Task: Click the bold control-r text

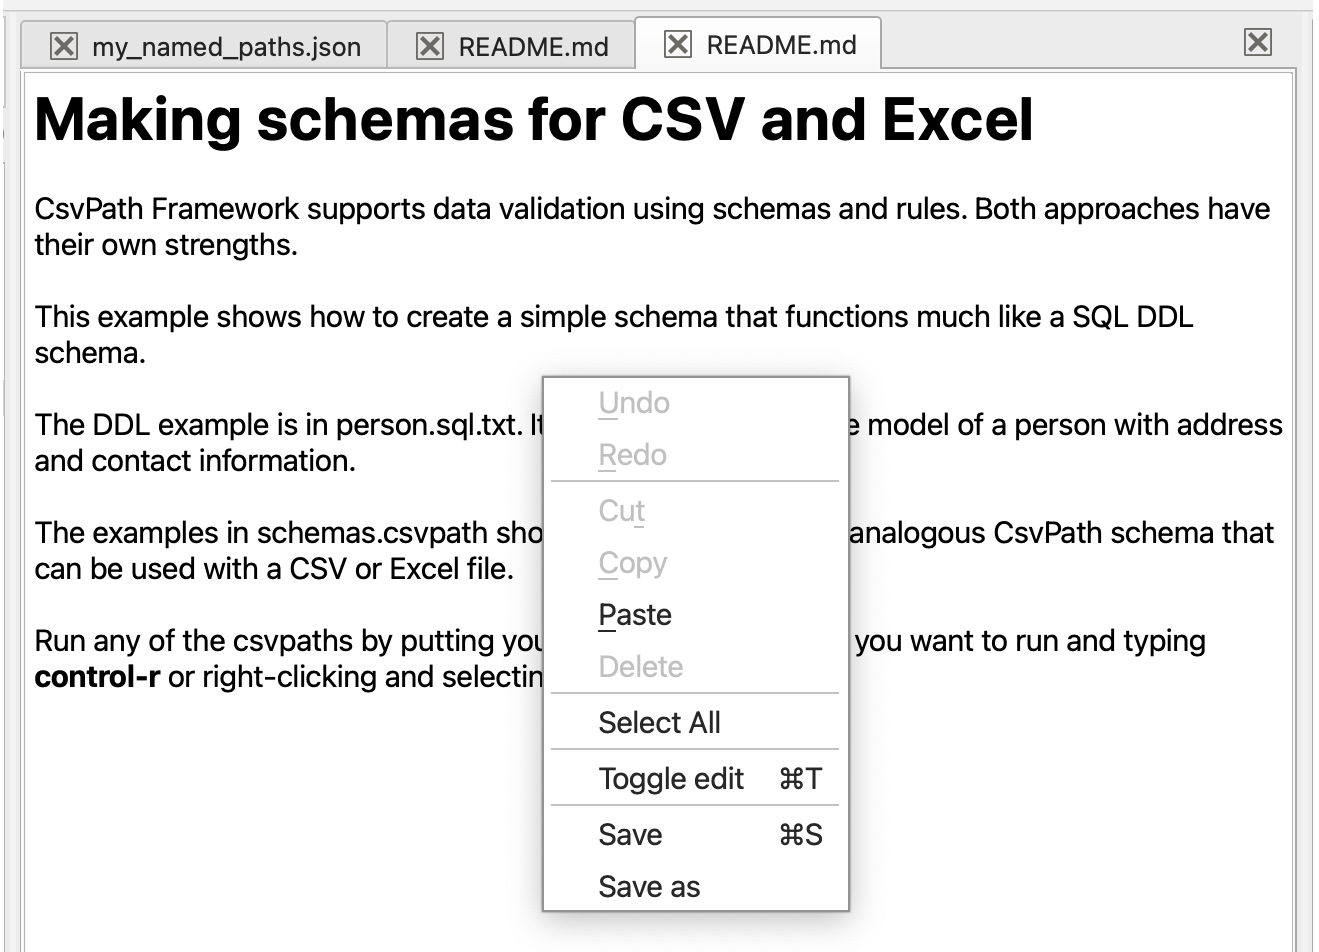Action: pos(97,677)
